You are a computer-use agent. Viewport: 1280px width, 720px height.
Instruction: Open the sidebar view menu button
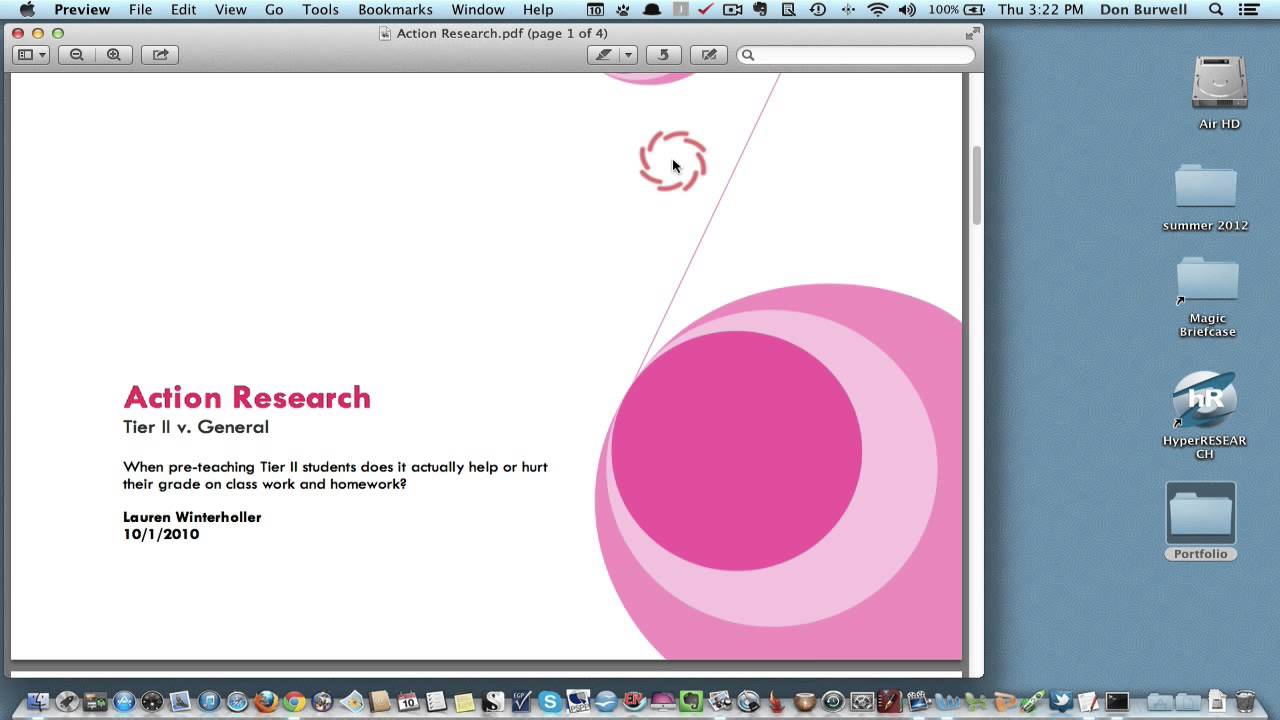coord(31,55)
